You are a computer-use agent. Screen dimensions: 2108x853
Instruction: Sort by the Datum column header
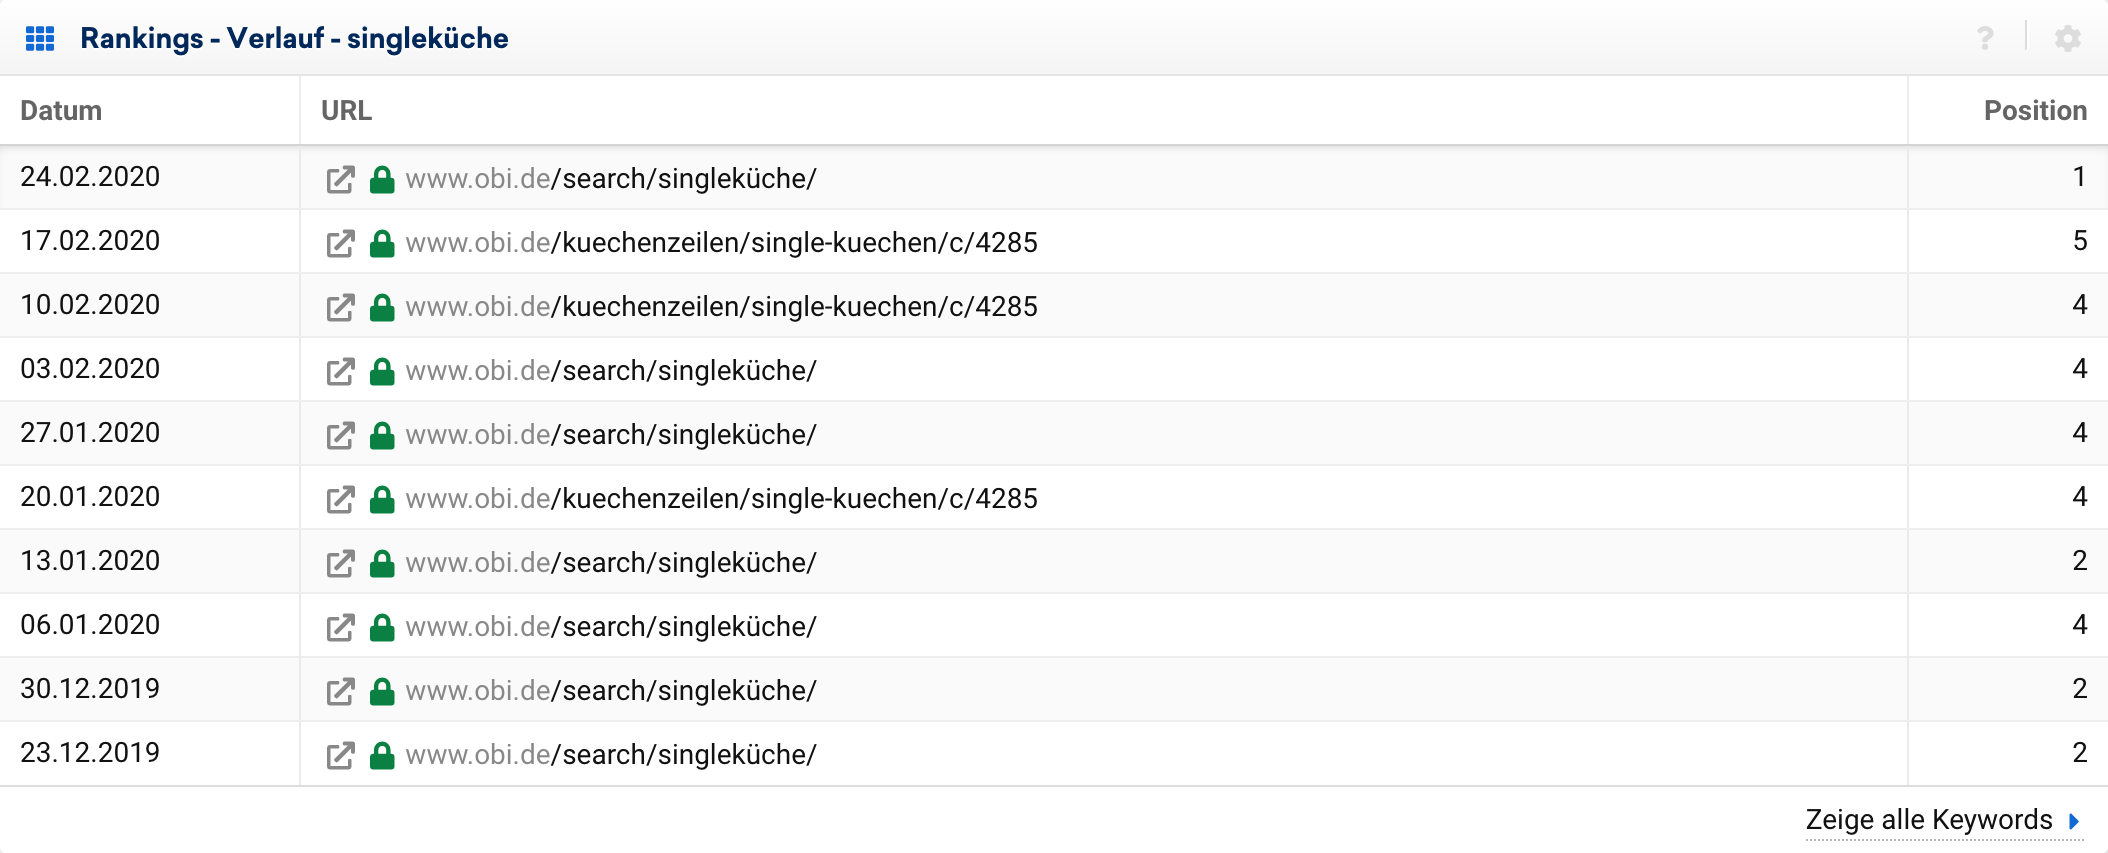(61, 111)
